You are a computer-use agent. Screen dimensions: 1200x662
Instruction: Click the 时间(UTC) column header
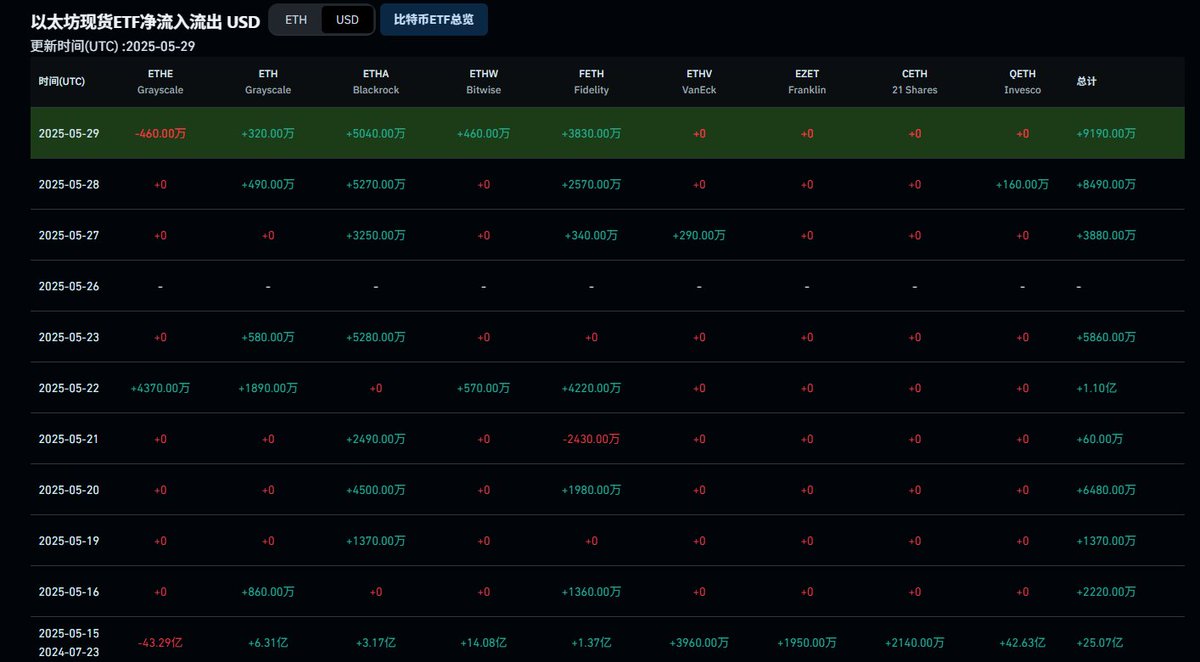coord(62,81)
